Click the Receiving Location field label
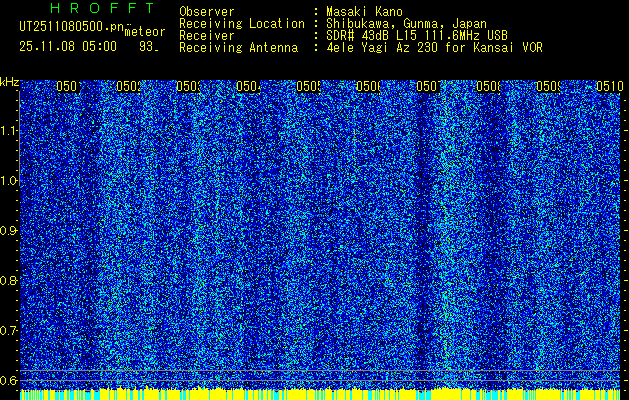 pos(241,23)
